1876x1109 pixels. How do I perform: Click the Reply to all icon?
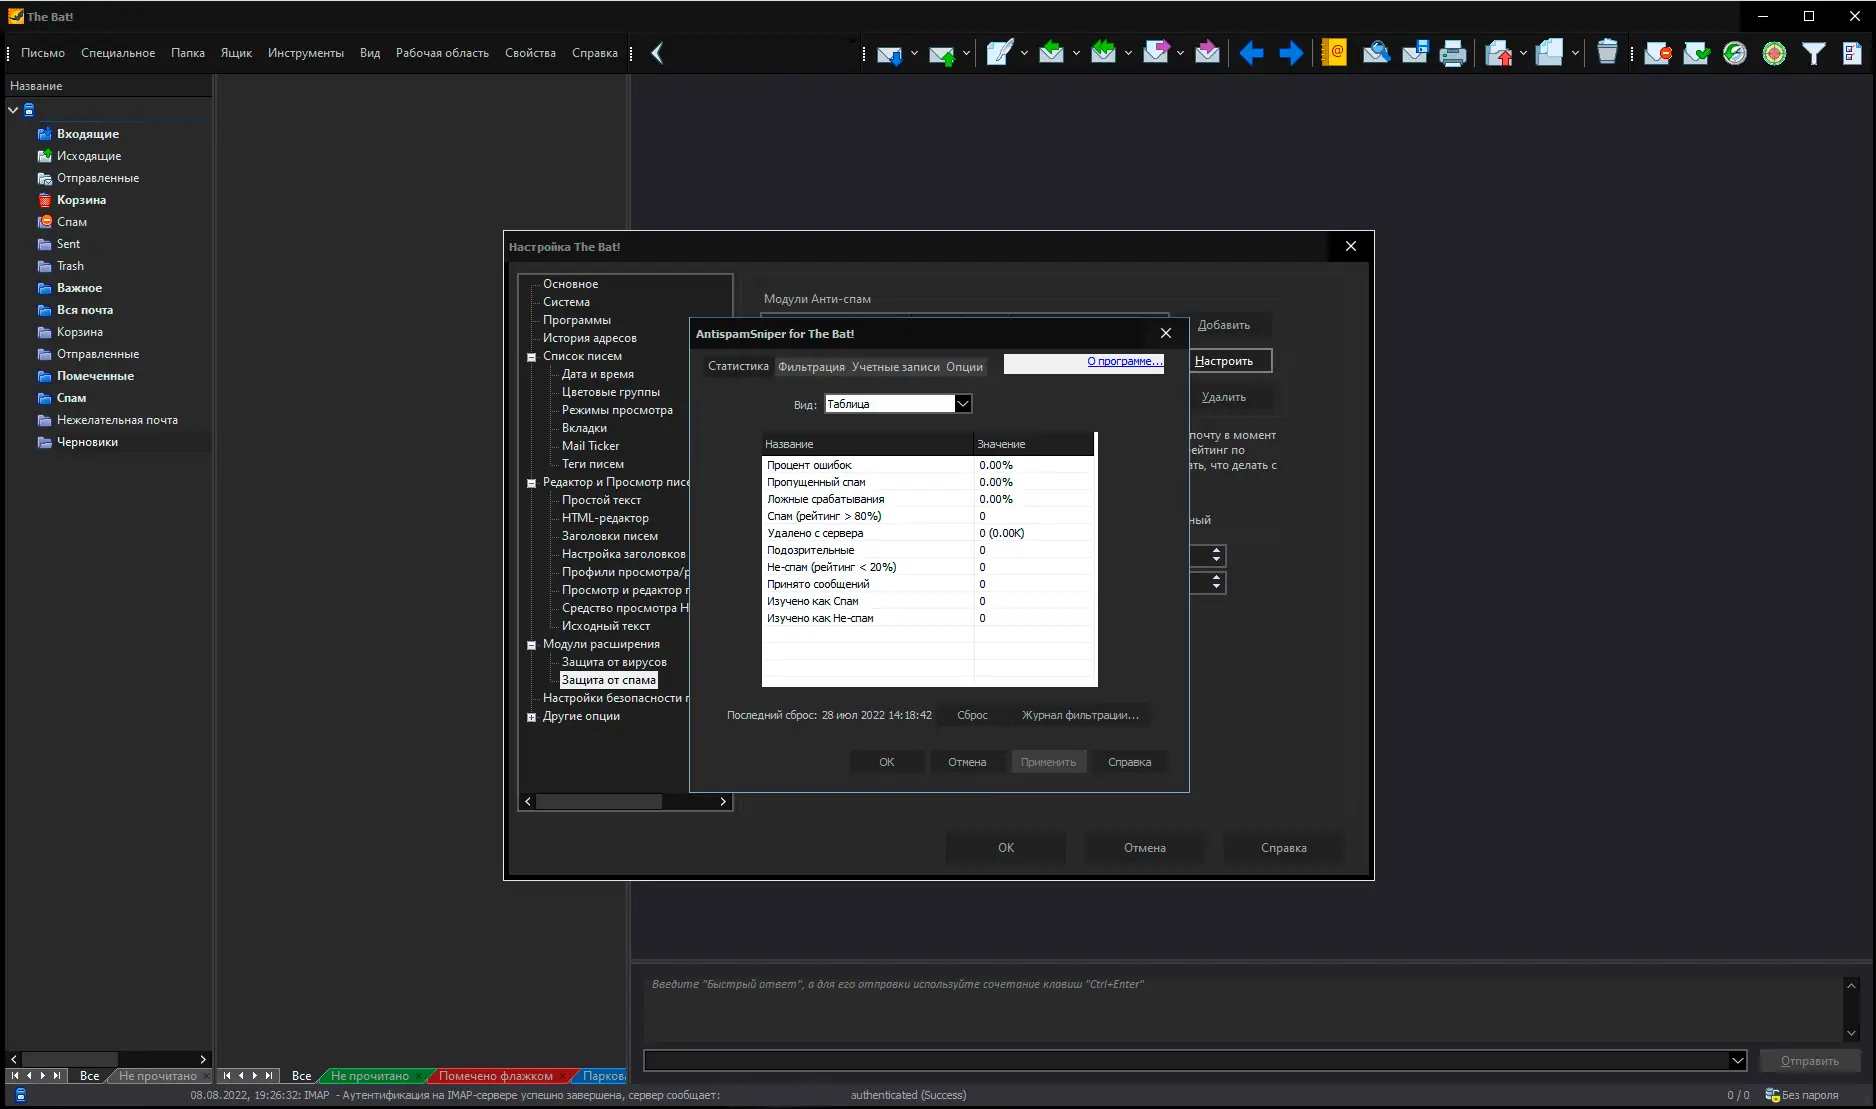pyautogui.click(x=1103, y=53)
